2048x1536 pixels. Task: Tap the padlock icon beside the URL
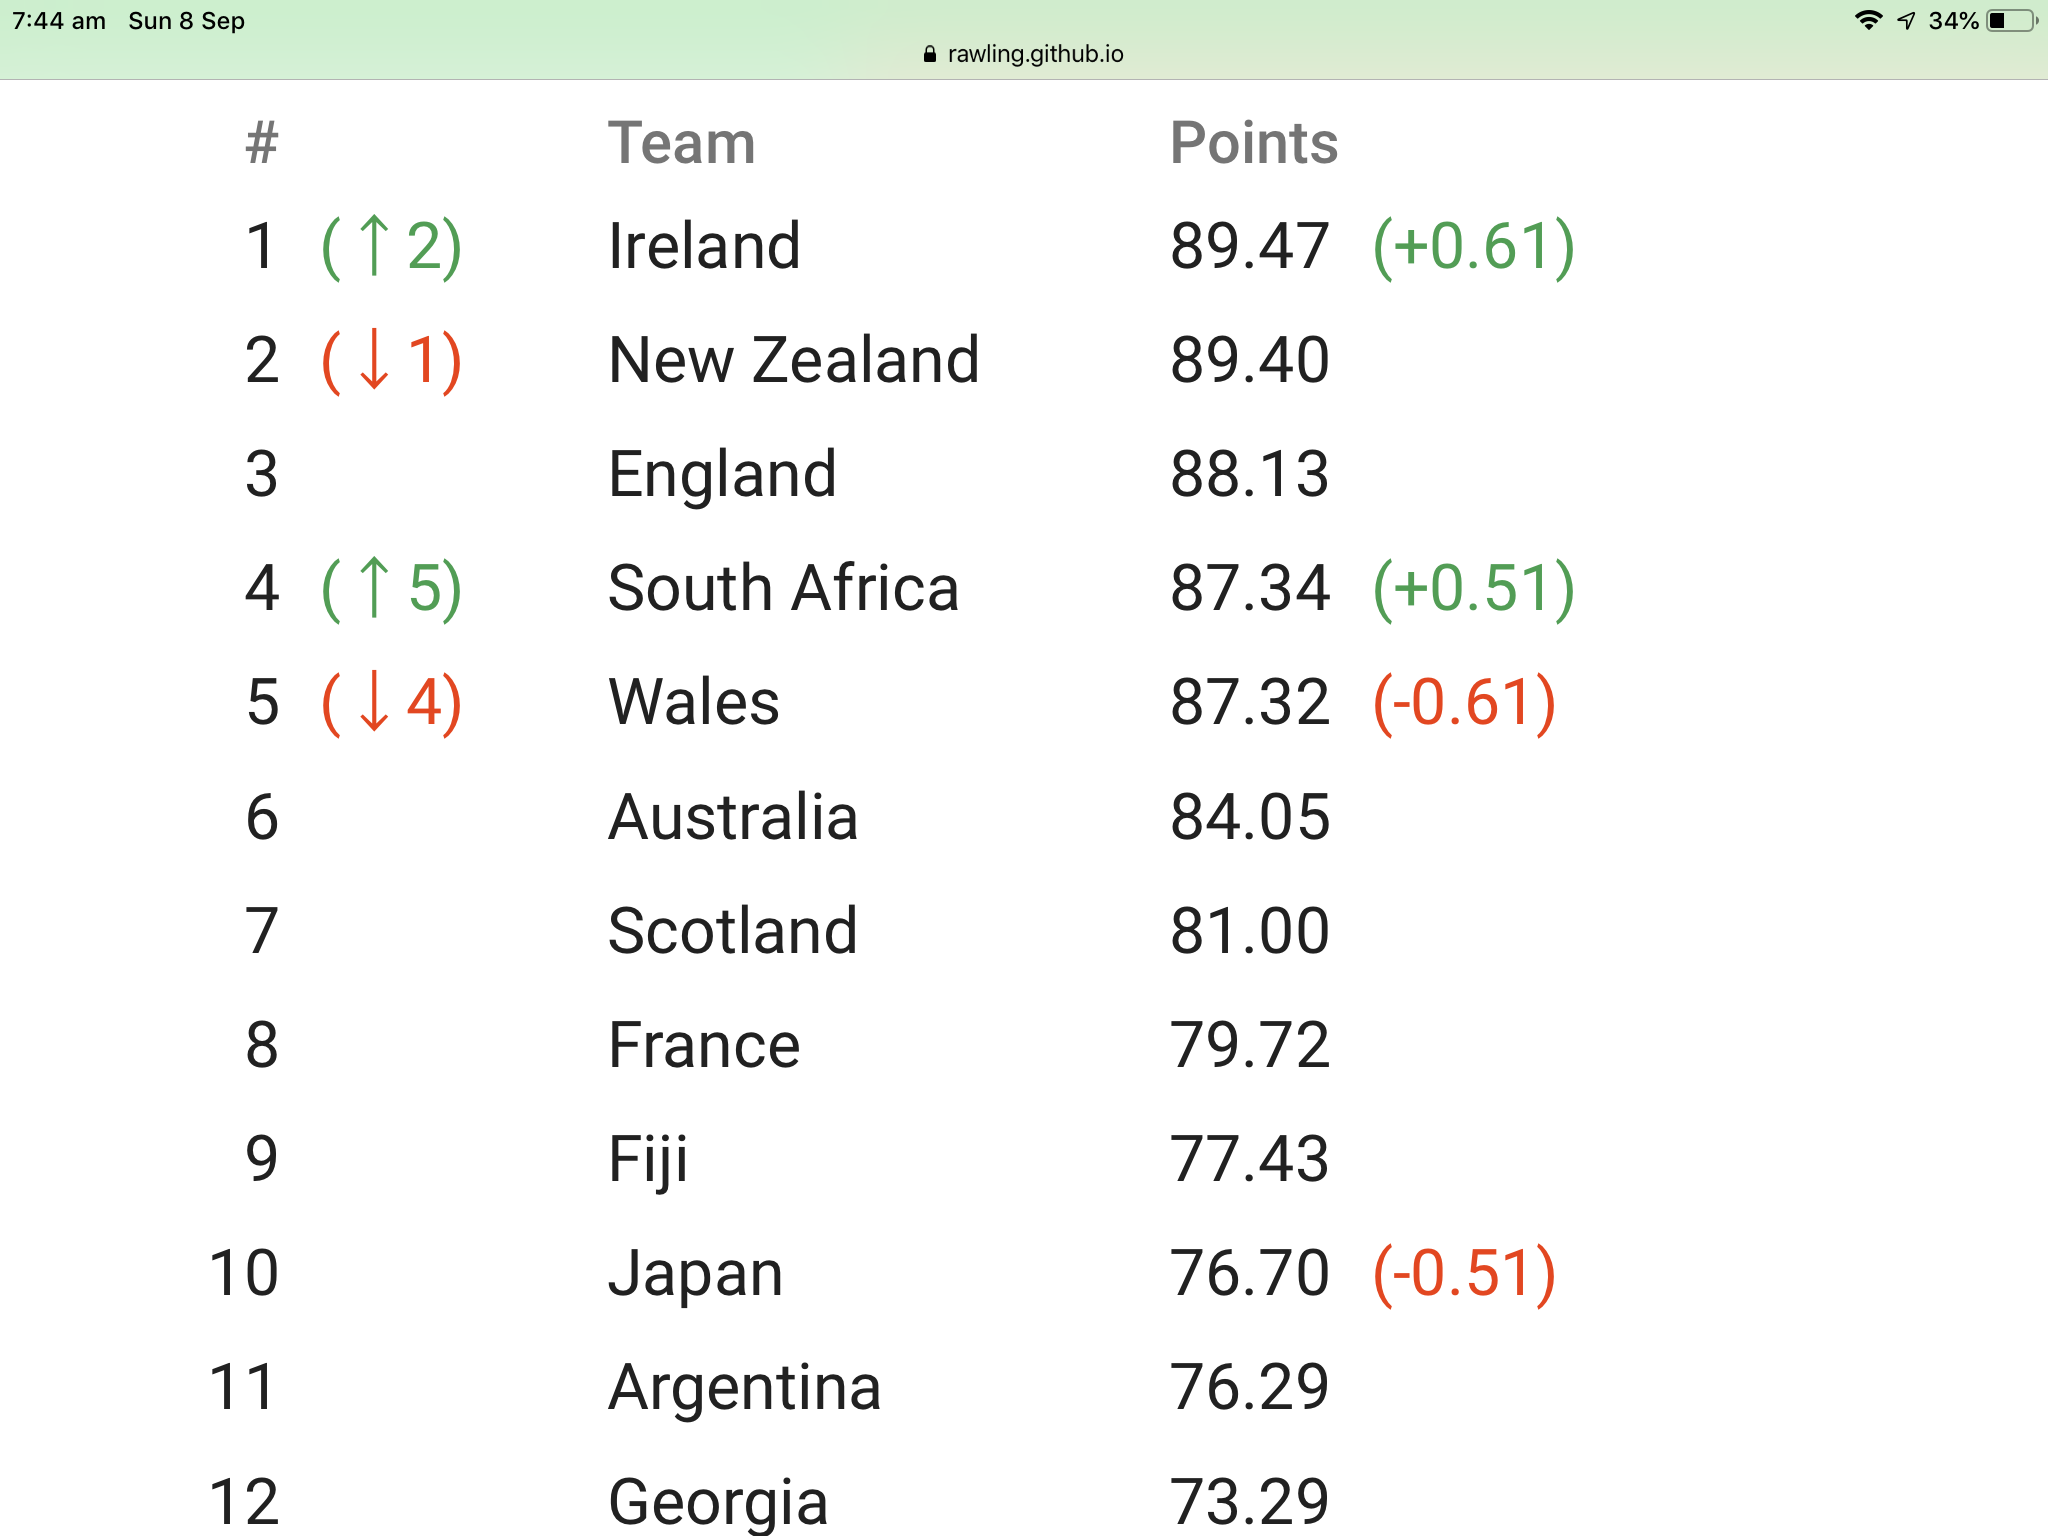click(930, 54)
